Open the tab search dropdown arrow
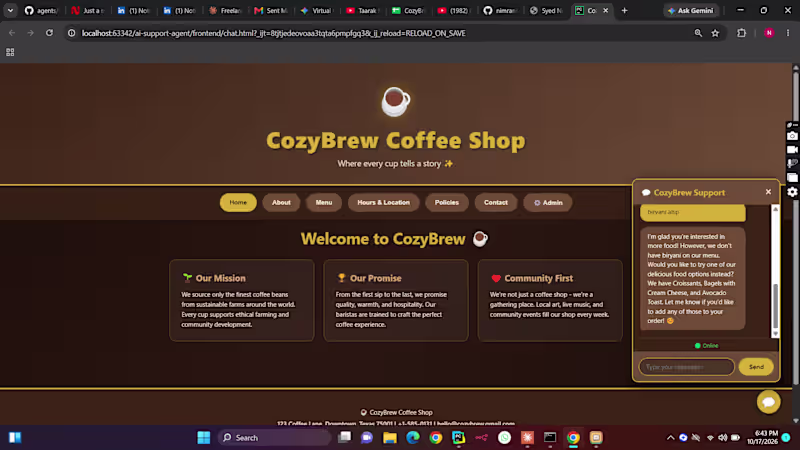The width and height of the screenshot is (800, 450). [10, 10]
